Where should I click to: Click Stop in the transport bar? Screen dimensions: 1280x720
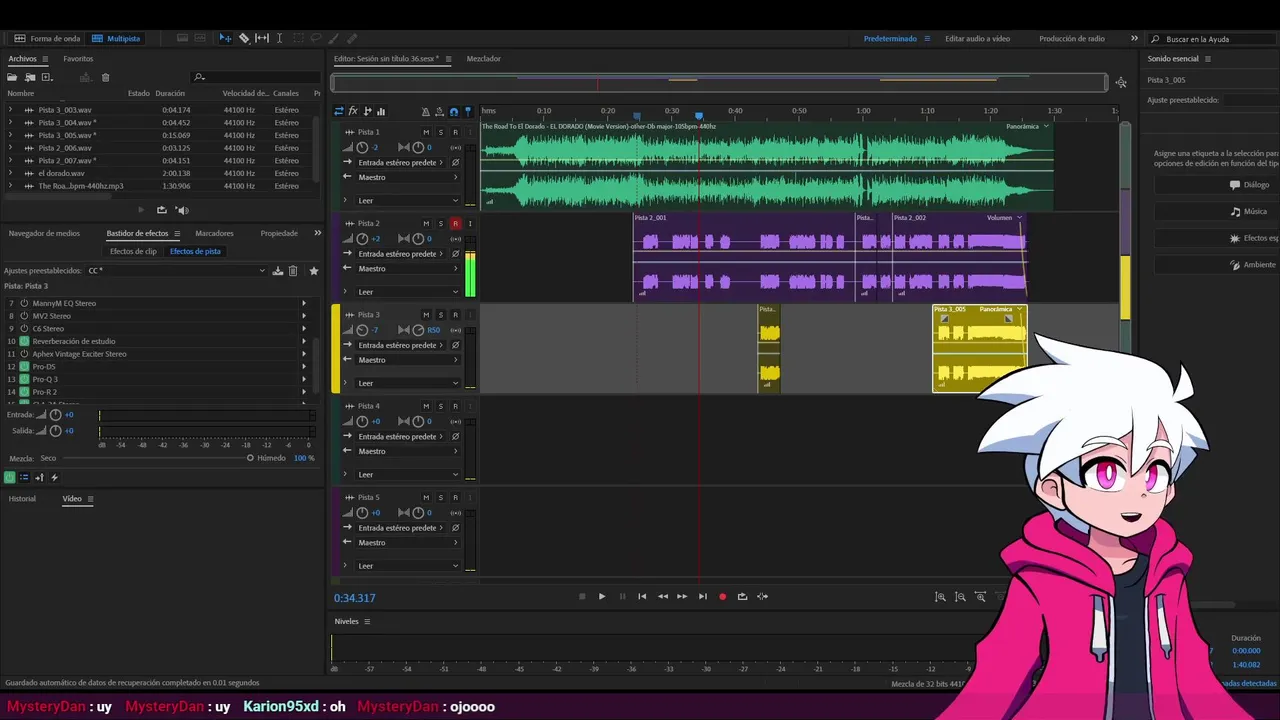582,597
